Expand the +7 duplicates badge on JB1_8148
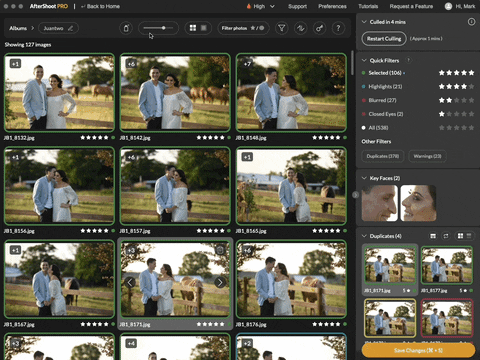480x360 pixels. click(247, 64)
